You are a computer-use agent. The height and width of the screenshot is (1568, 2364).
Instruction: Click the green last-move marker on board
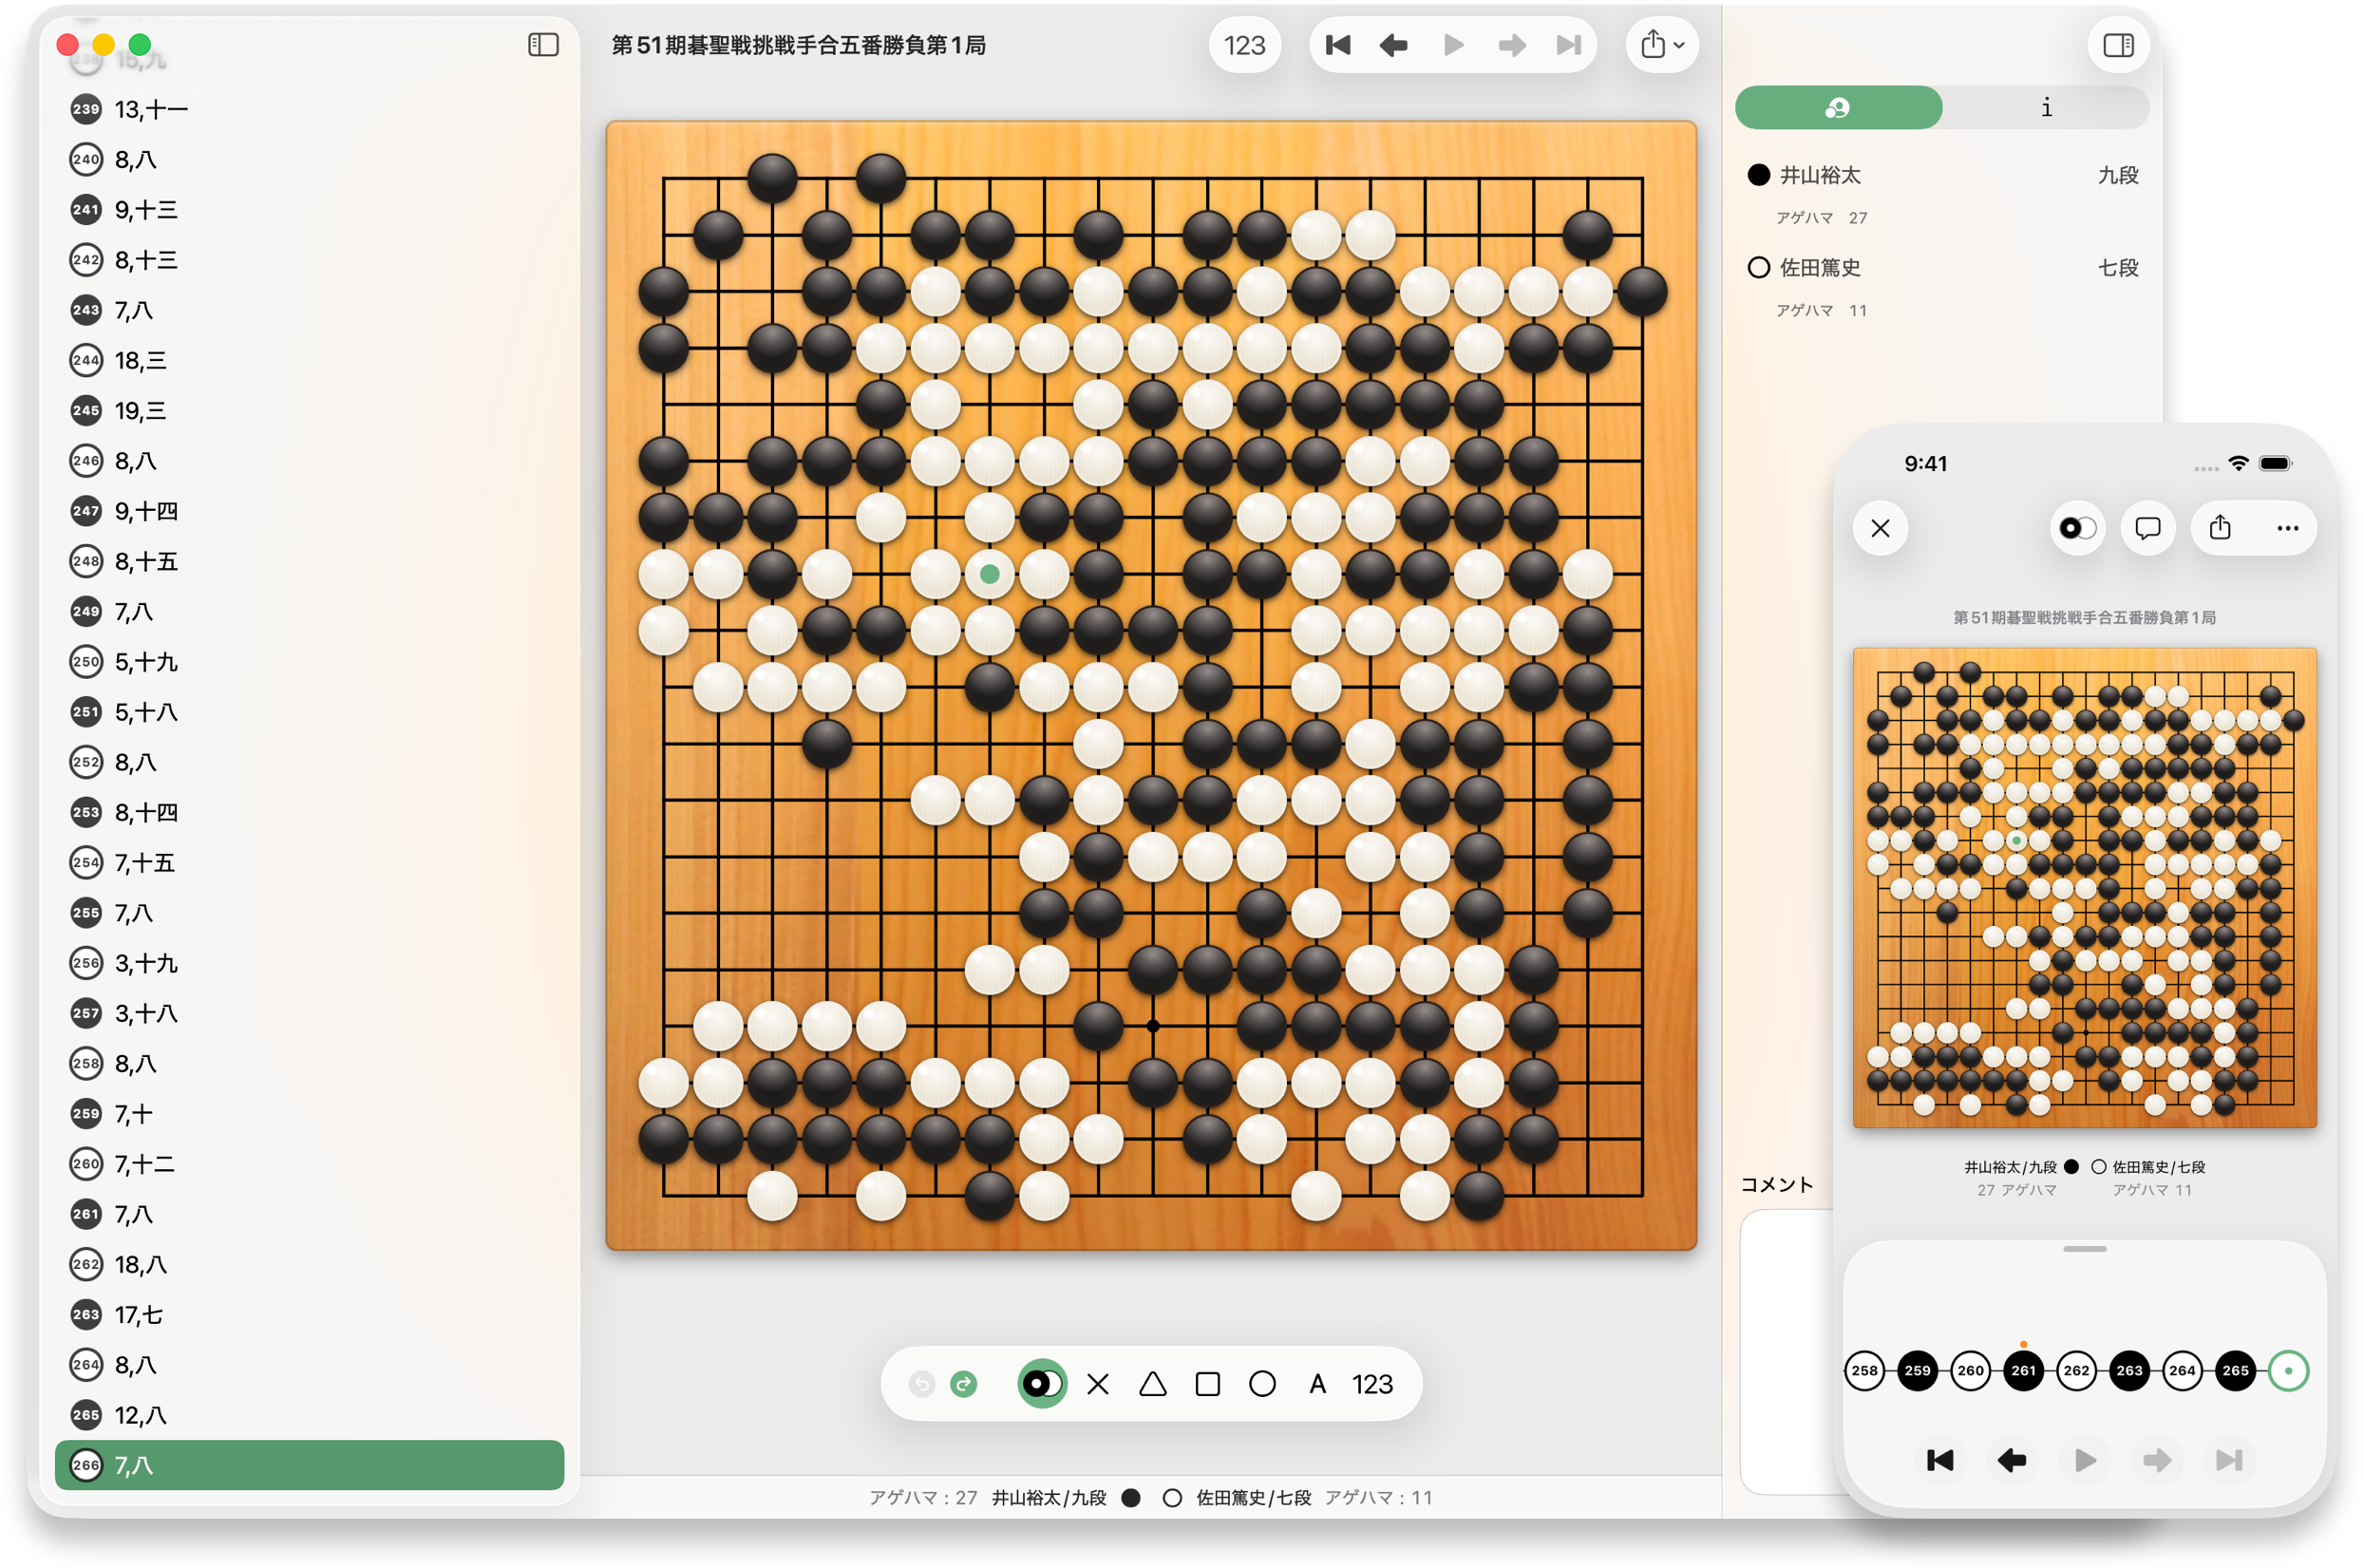click(x=990, y=574)
